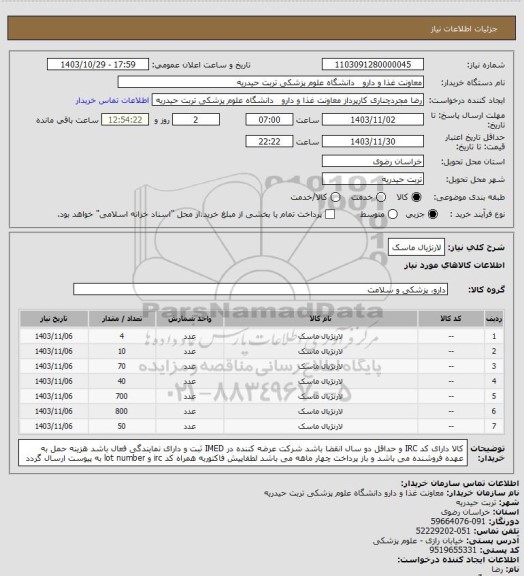Click quantity 50 in row 7
524x576 pixels.
122,426
